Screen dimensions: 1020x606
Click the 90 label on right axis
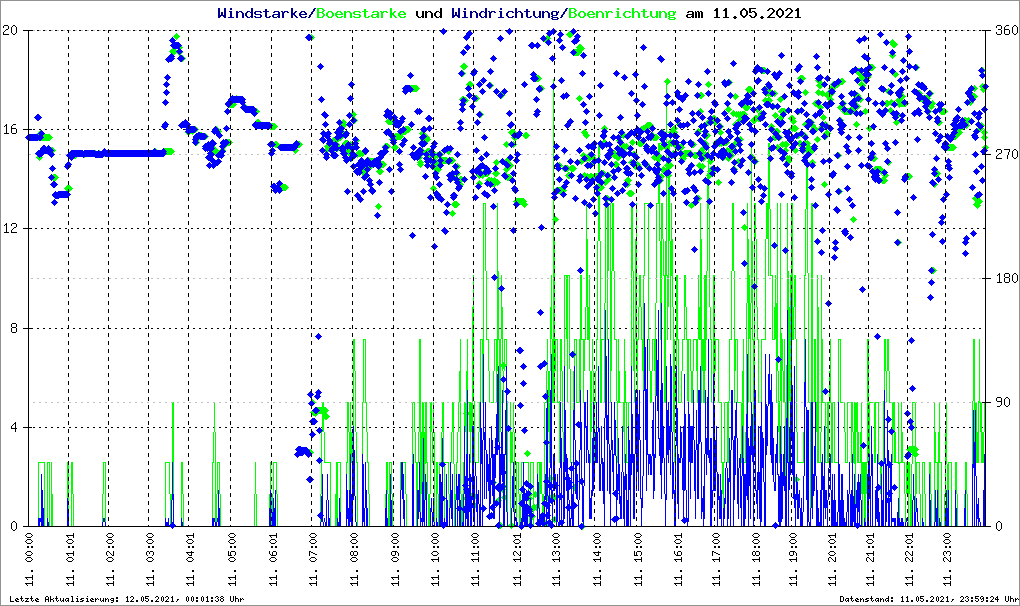pyautogui.click(x=1000, y=402)
